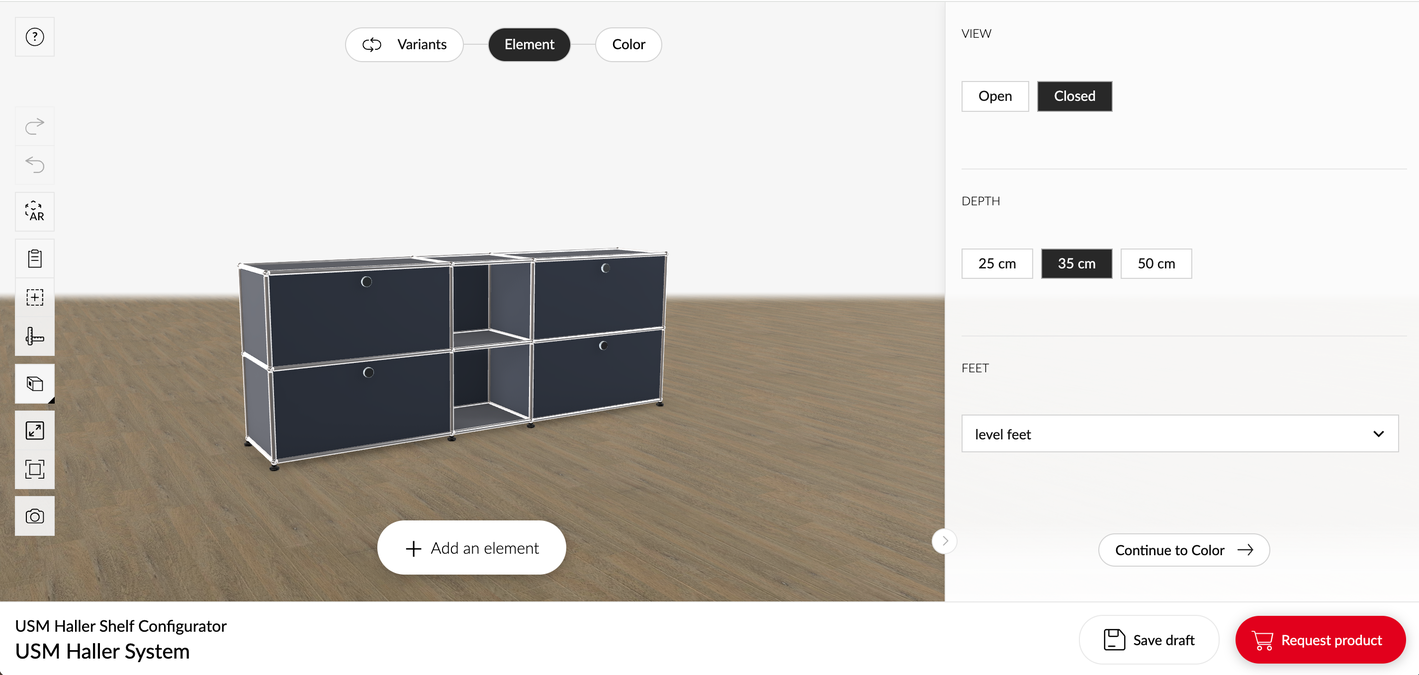Open the level feet dropdown
The height and width of the screenshot is (675, 1419).
tap(1180, 433)
